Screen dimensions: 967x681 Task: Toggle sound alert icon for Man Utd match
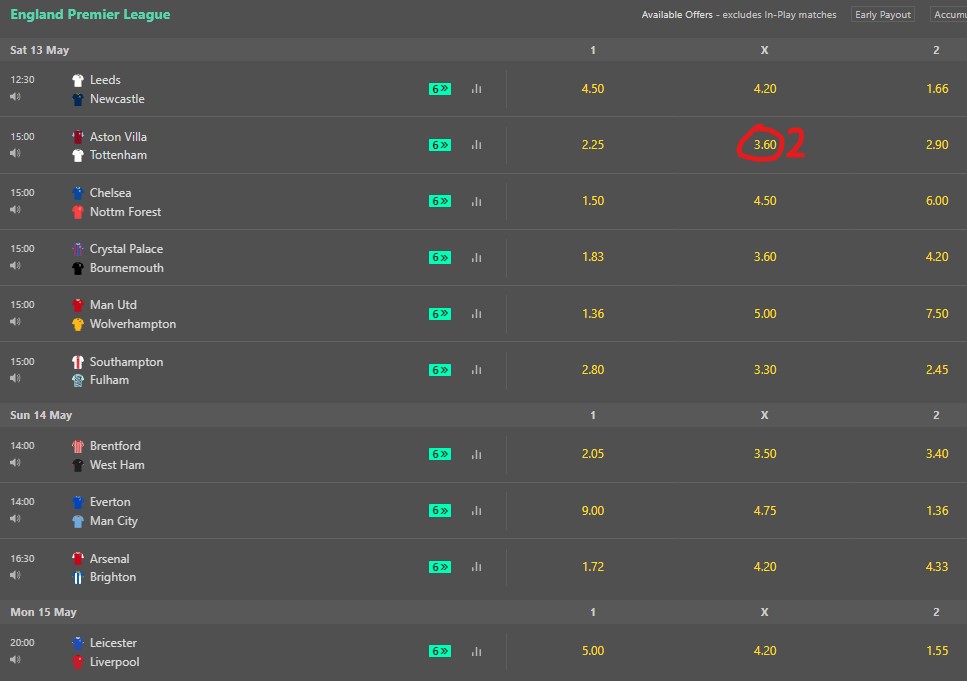pyautogui.click(x=15, y=321)
